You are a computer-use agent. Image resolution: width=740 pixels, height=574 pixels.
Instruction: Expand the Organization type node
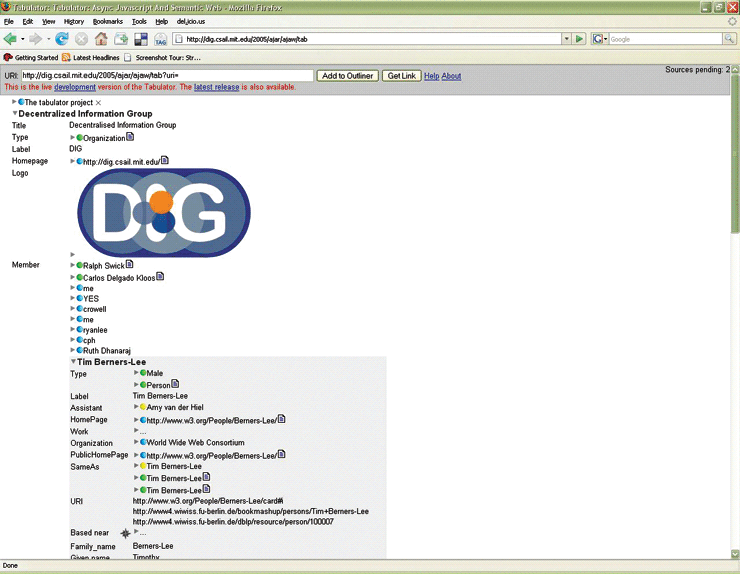72,137
